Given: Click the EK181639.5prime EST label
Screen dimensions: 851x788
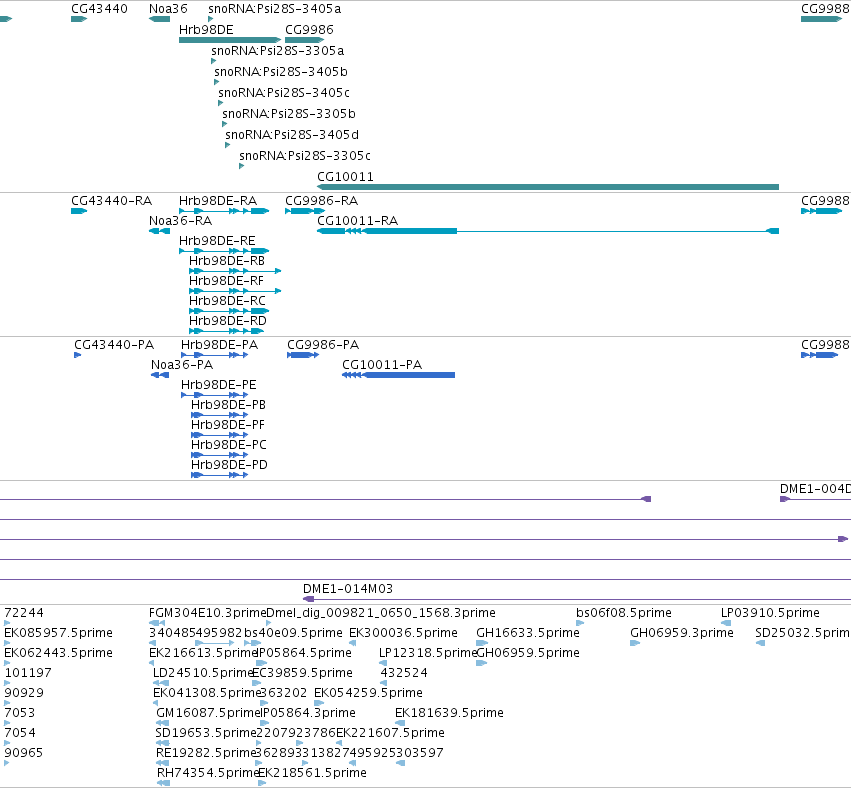Looking at the screenshot, I should (x=449, y=713).
